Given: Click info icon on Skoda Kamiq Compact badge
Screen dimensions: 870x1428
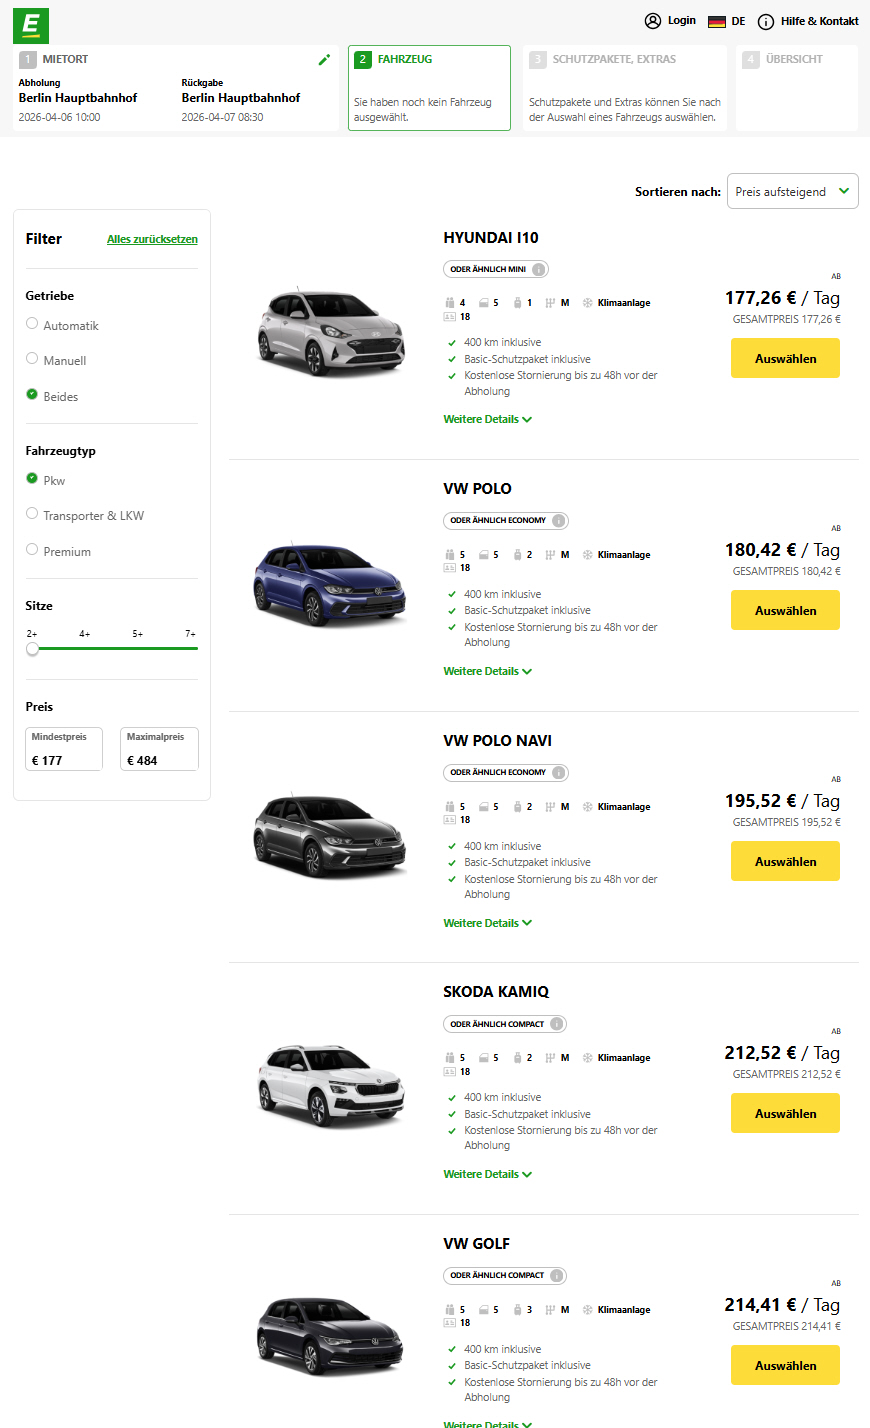Looking at the screenshot, I should click(557, 1024).
